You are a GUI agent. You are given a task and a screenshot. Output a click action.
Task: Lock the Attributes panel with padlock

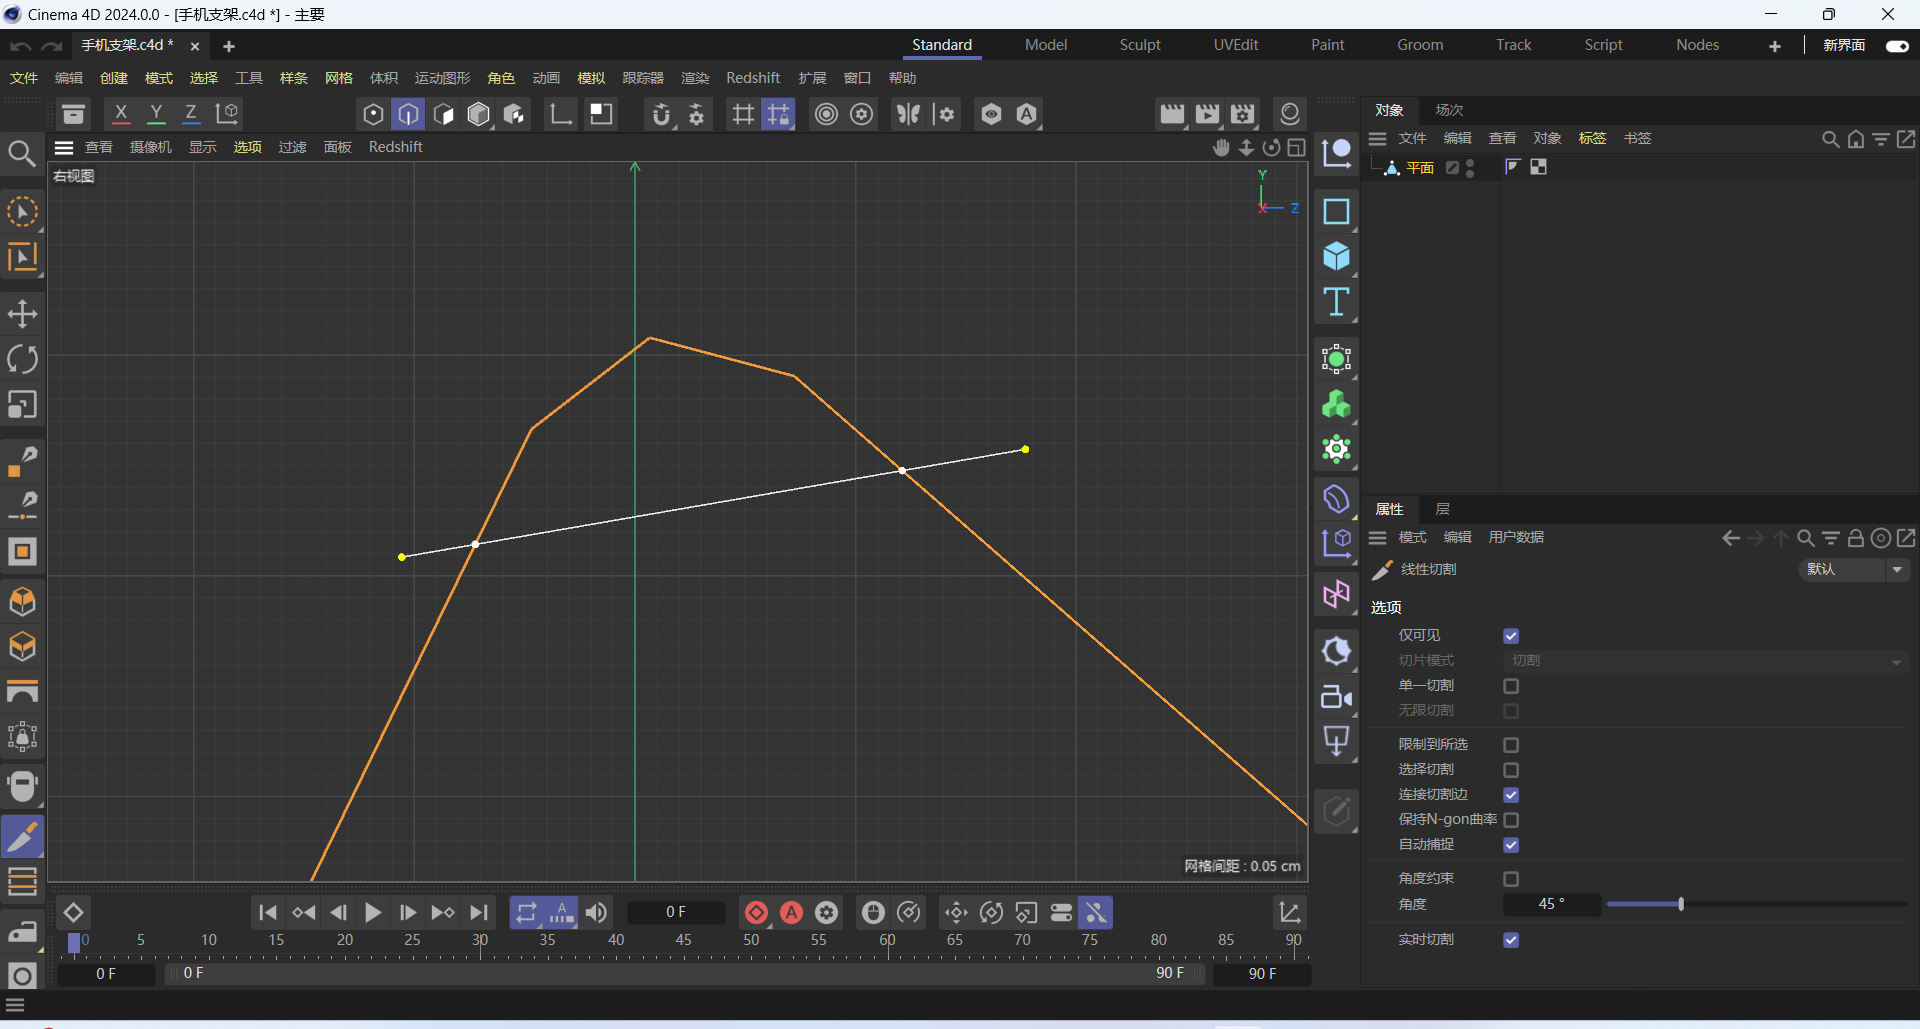pos(1855,538)
